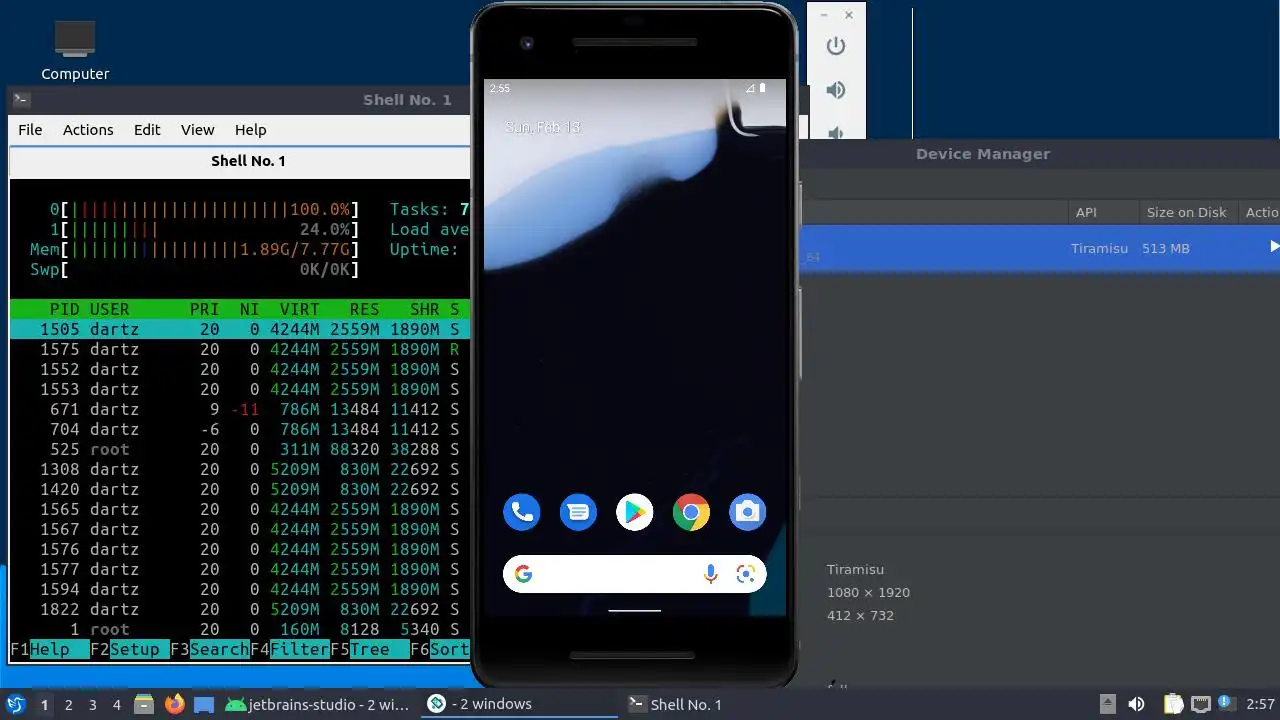Select htop process row with PID 1822
The height and width of the screenshot is (720, 1280).
pos(240,609)
